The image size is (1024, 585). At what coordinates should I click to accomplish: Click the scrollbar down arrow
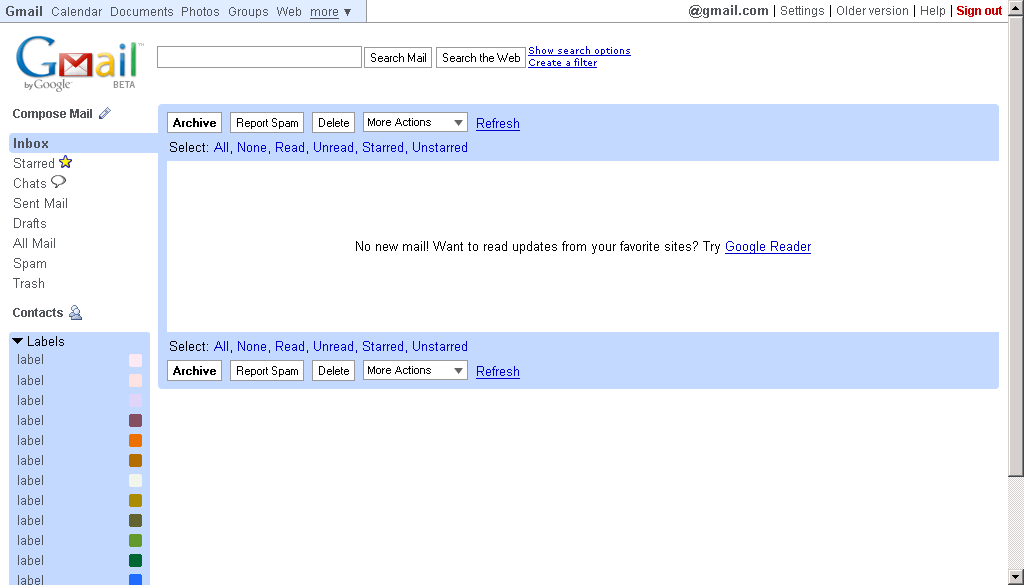1016,577
